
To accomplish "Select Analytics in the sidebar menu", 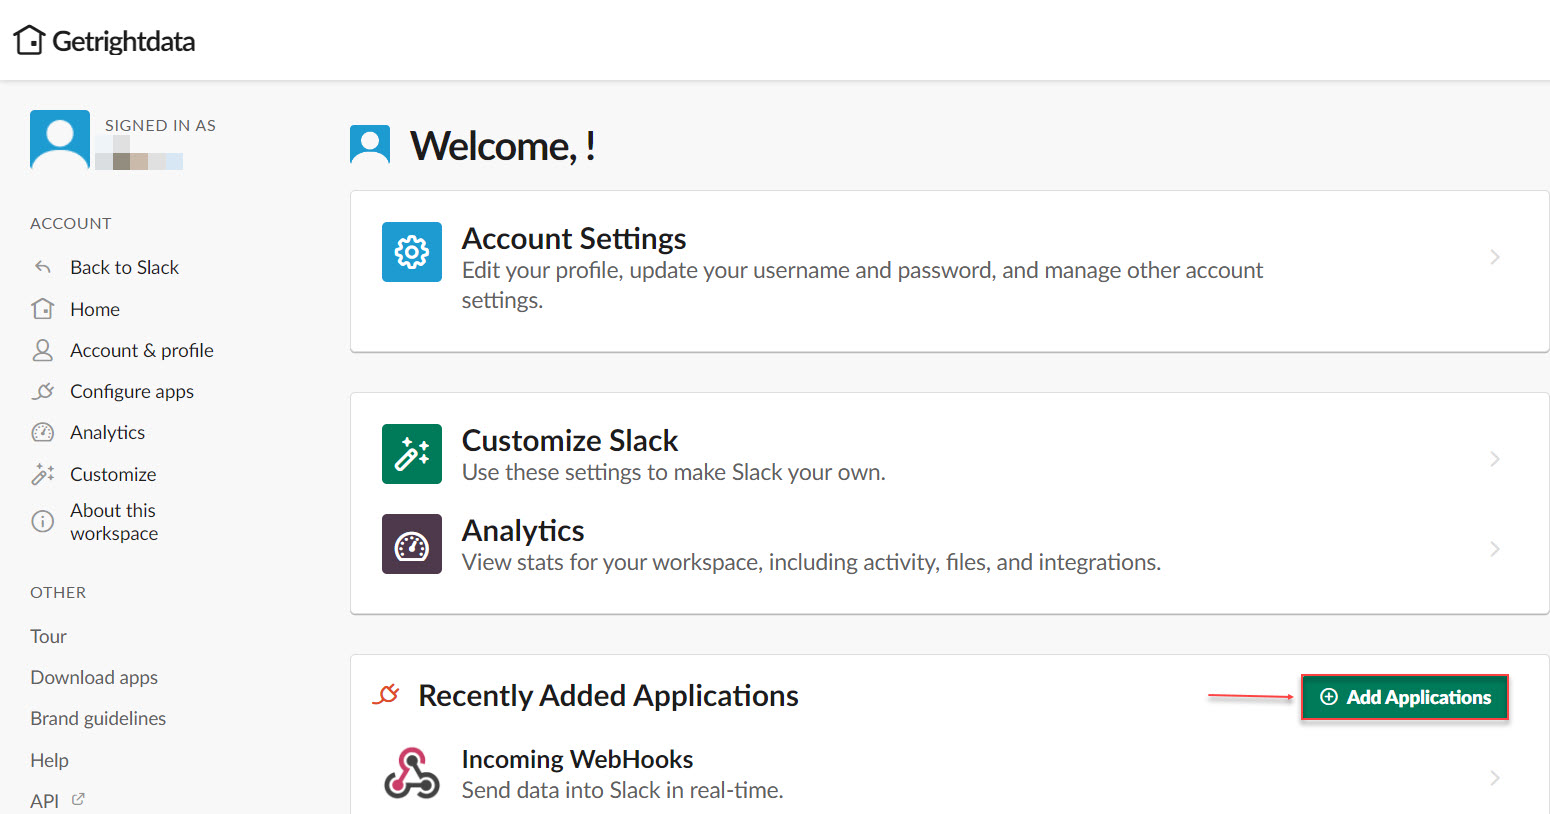I will (107, 432).
